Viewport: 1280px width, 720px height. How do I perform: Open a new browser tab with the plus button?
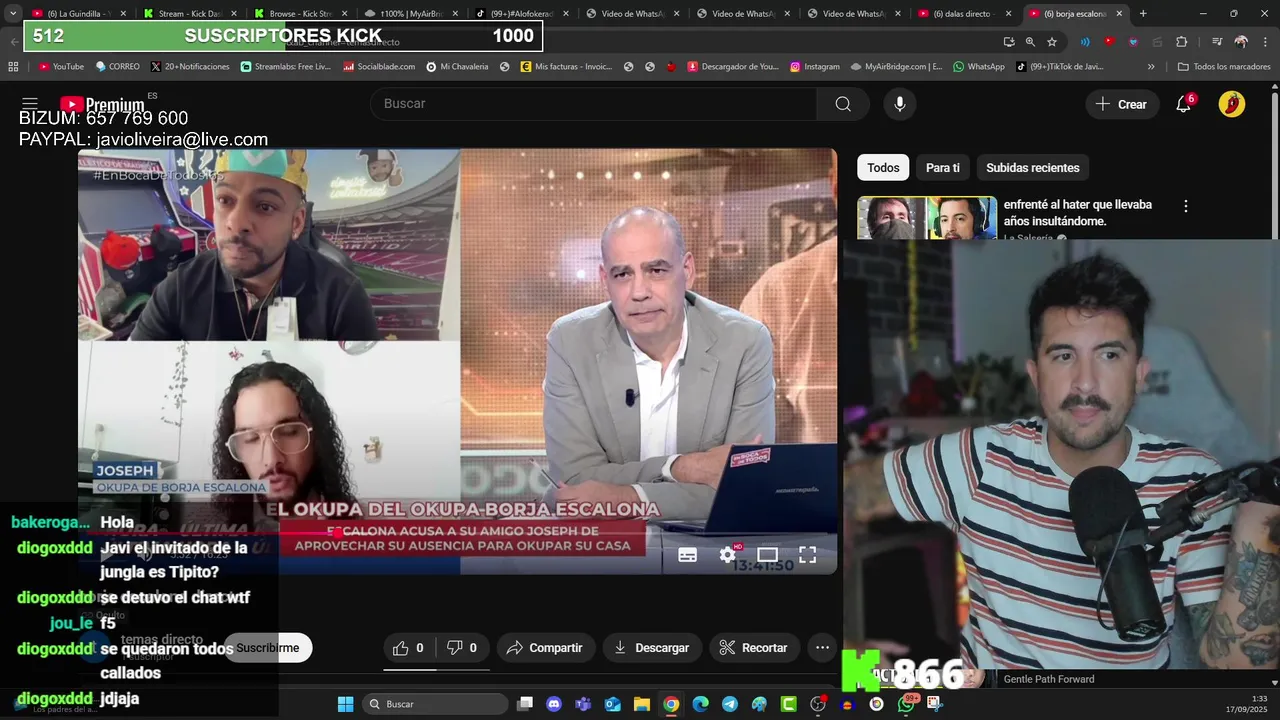[1143, 14]
